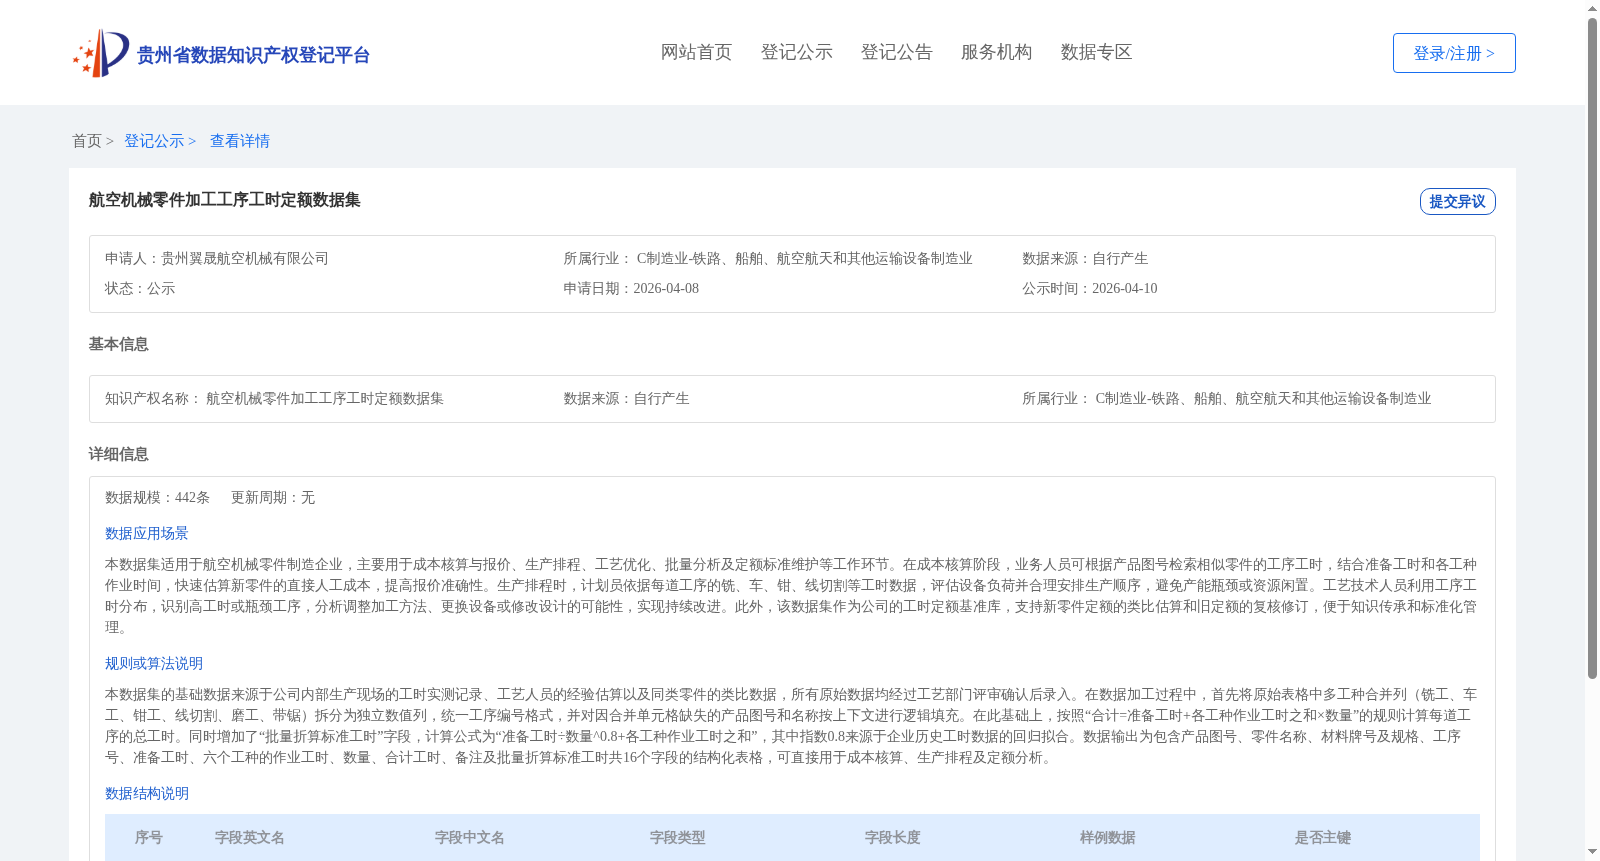
Task: Click the 贵州省数据知识产权登记平台 site title
Action: point(253,55)
